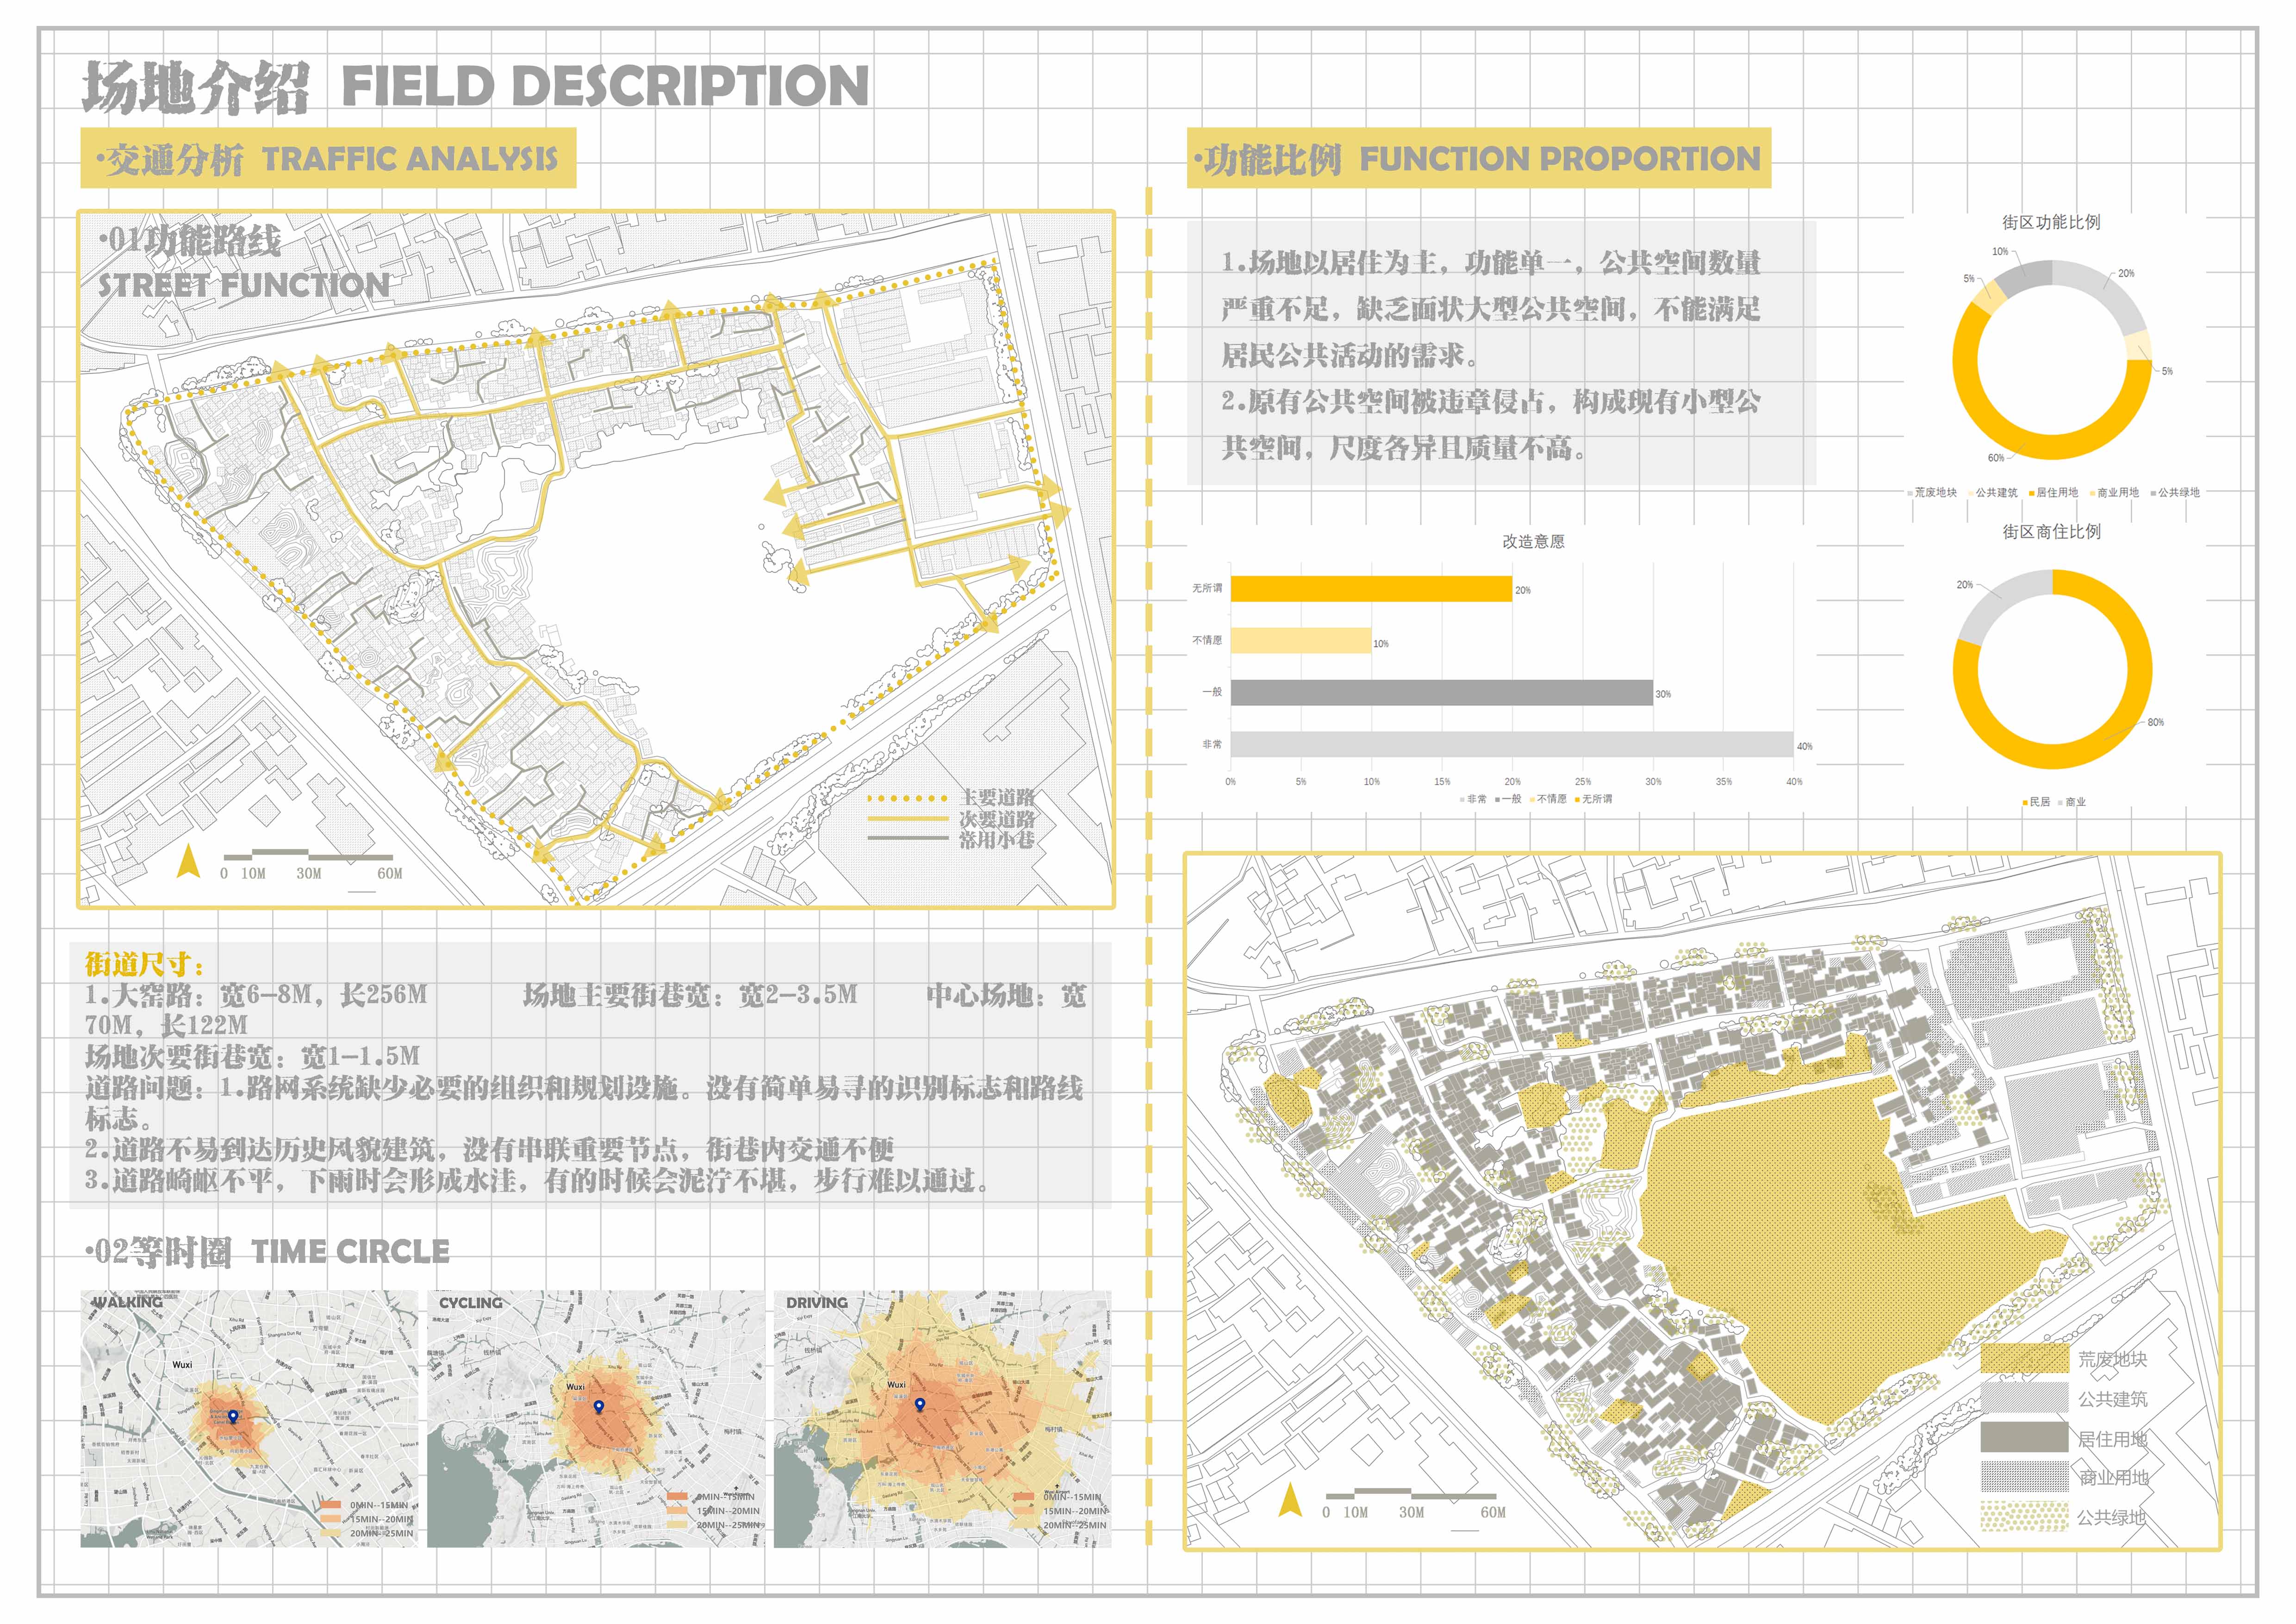Click the 无所谓 20% bar in the chart
The image size is (2296, 1624).
coord(1371,589)
